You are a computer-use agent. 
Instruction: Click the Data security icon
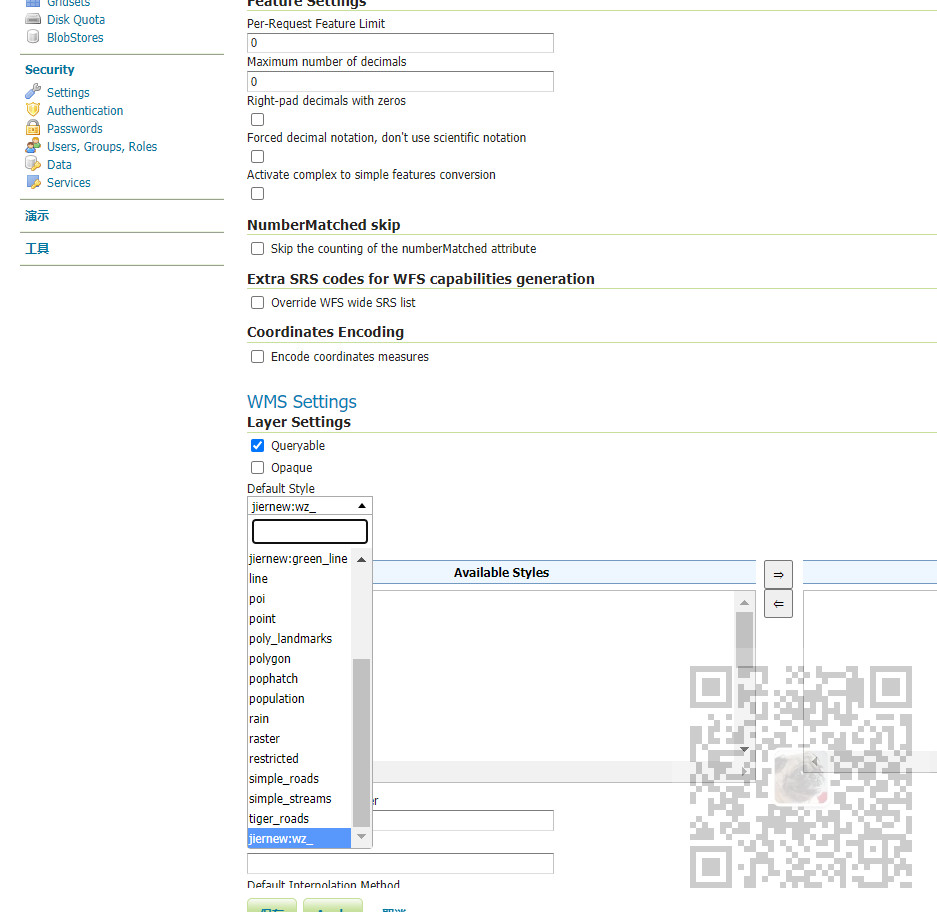tap(33, 164)
